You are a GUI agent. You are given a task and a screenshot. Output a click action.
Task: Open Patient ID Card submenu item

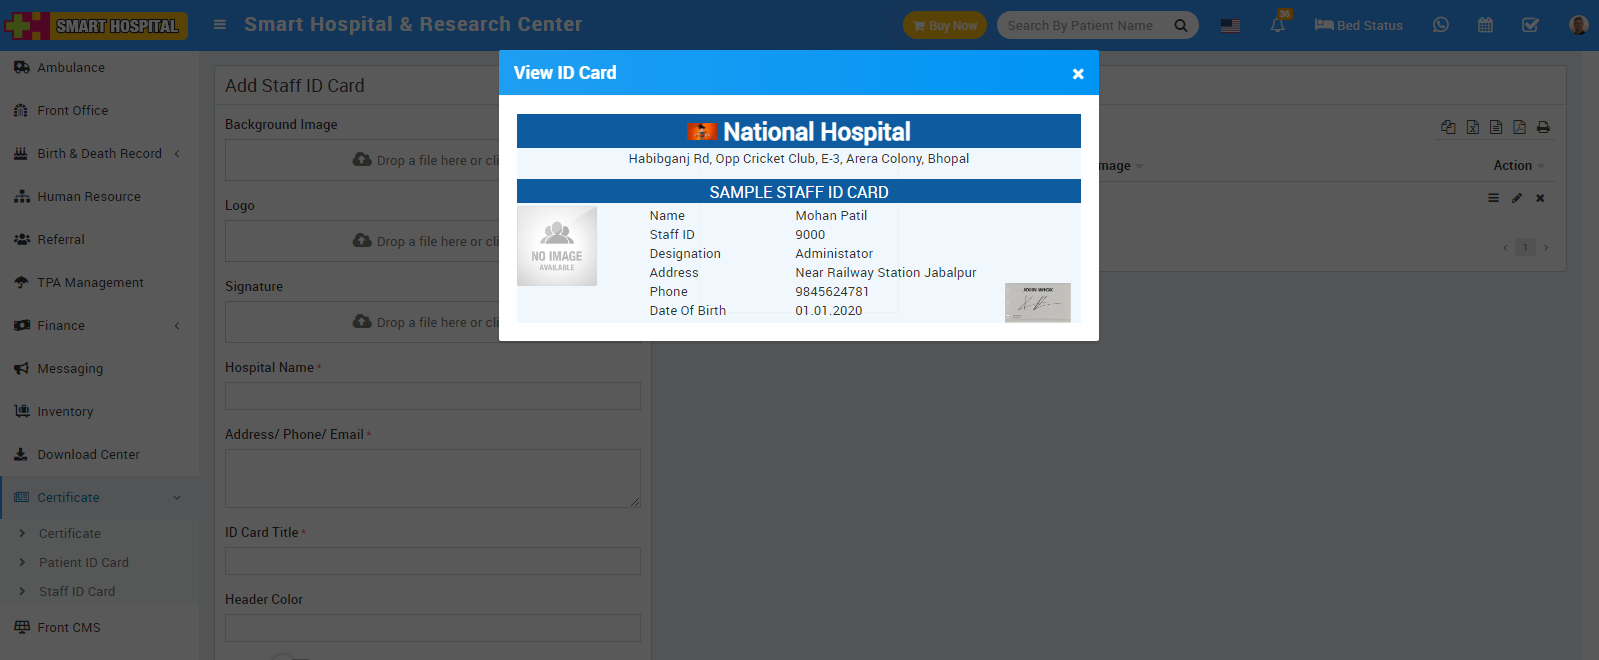pos(84,562)
